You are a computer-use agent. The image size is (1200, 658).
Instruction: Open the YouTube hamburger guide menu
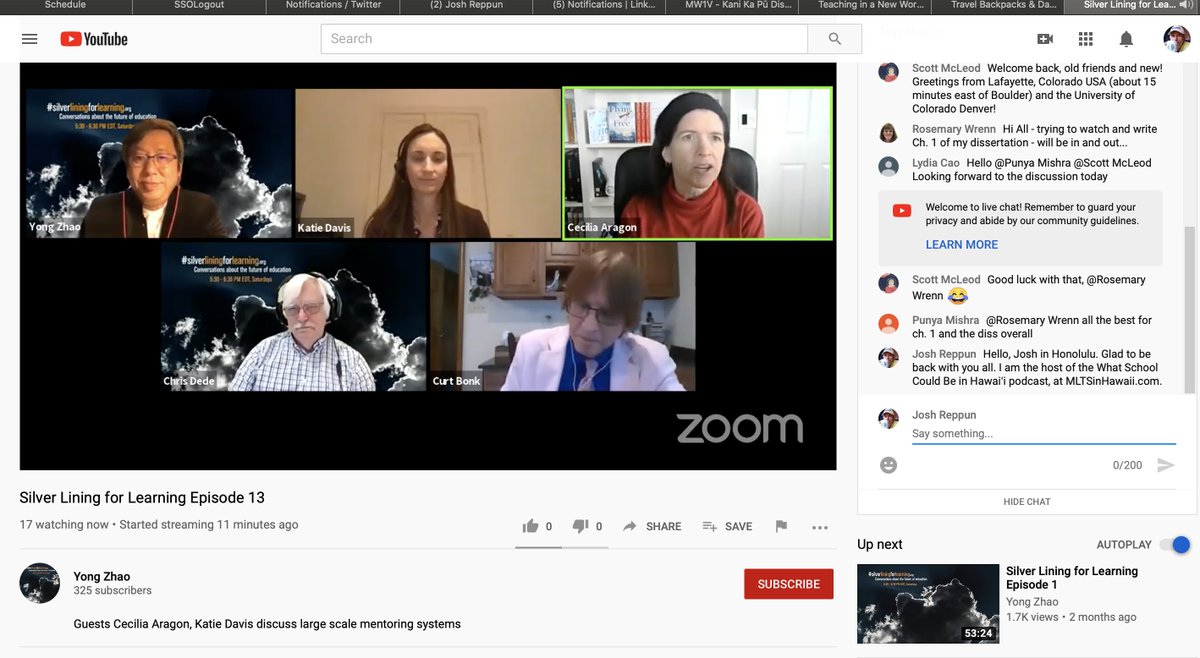(x=29, y=39)
